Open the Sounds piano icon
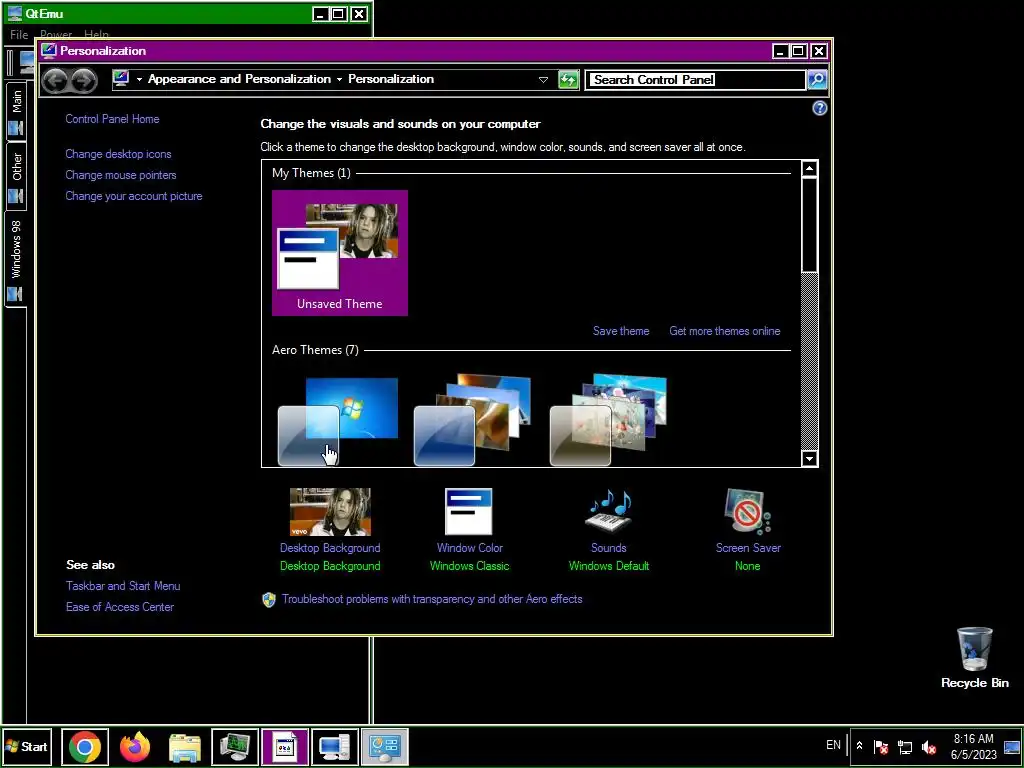Viewport: 1024px width, 768px height. pos(609,512)
